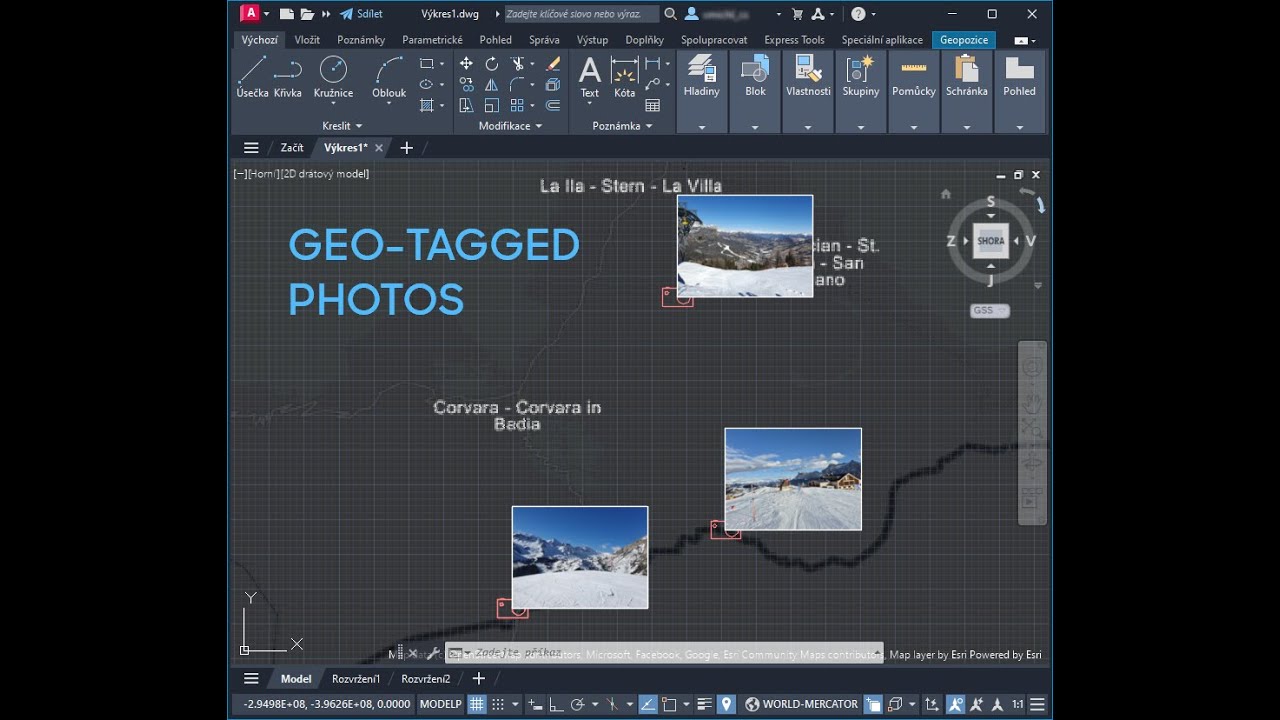The image size is (1280, 720).
Task: Select the top La Villa photo thumbnail
Action: tap(745, 246)
